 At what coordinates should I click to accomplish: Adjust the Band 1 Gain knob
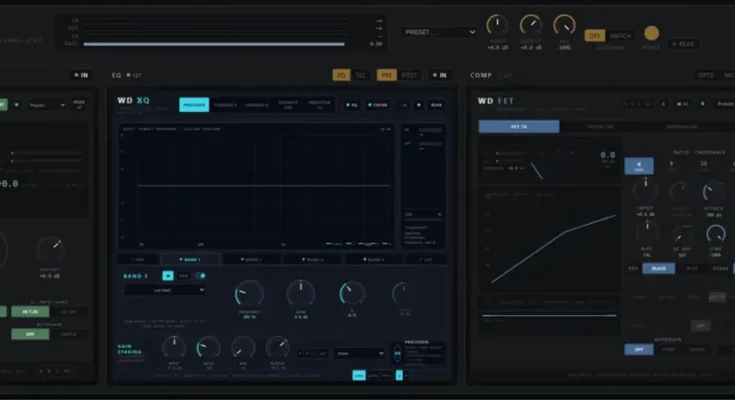[300, 294]
